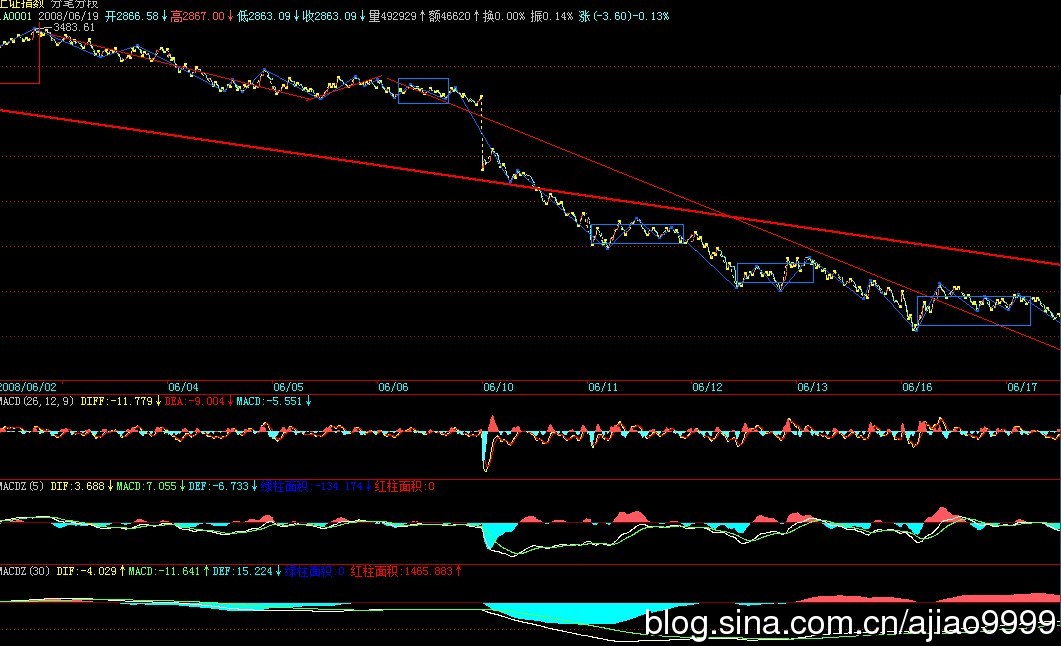Click the blue box drawn near 06/16
The height and width of the screenshot is (646, 1061).
click(973, 310)
